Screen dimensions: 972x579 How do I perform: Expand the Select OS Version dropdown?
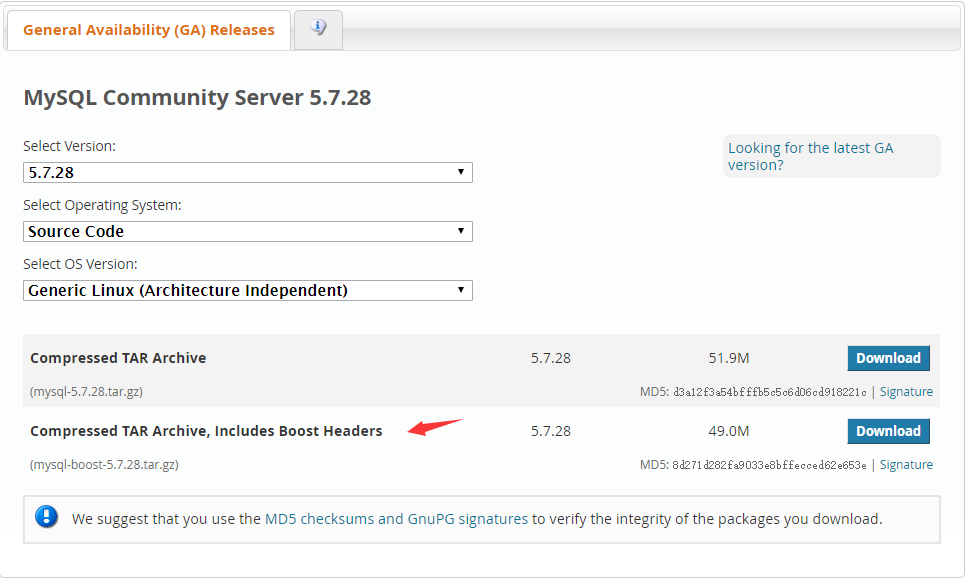click(247, 290)
